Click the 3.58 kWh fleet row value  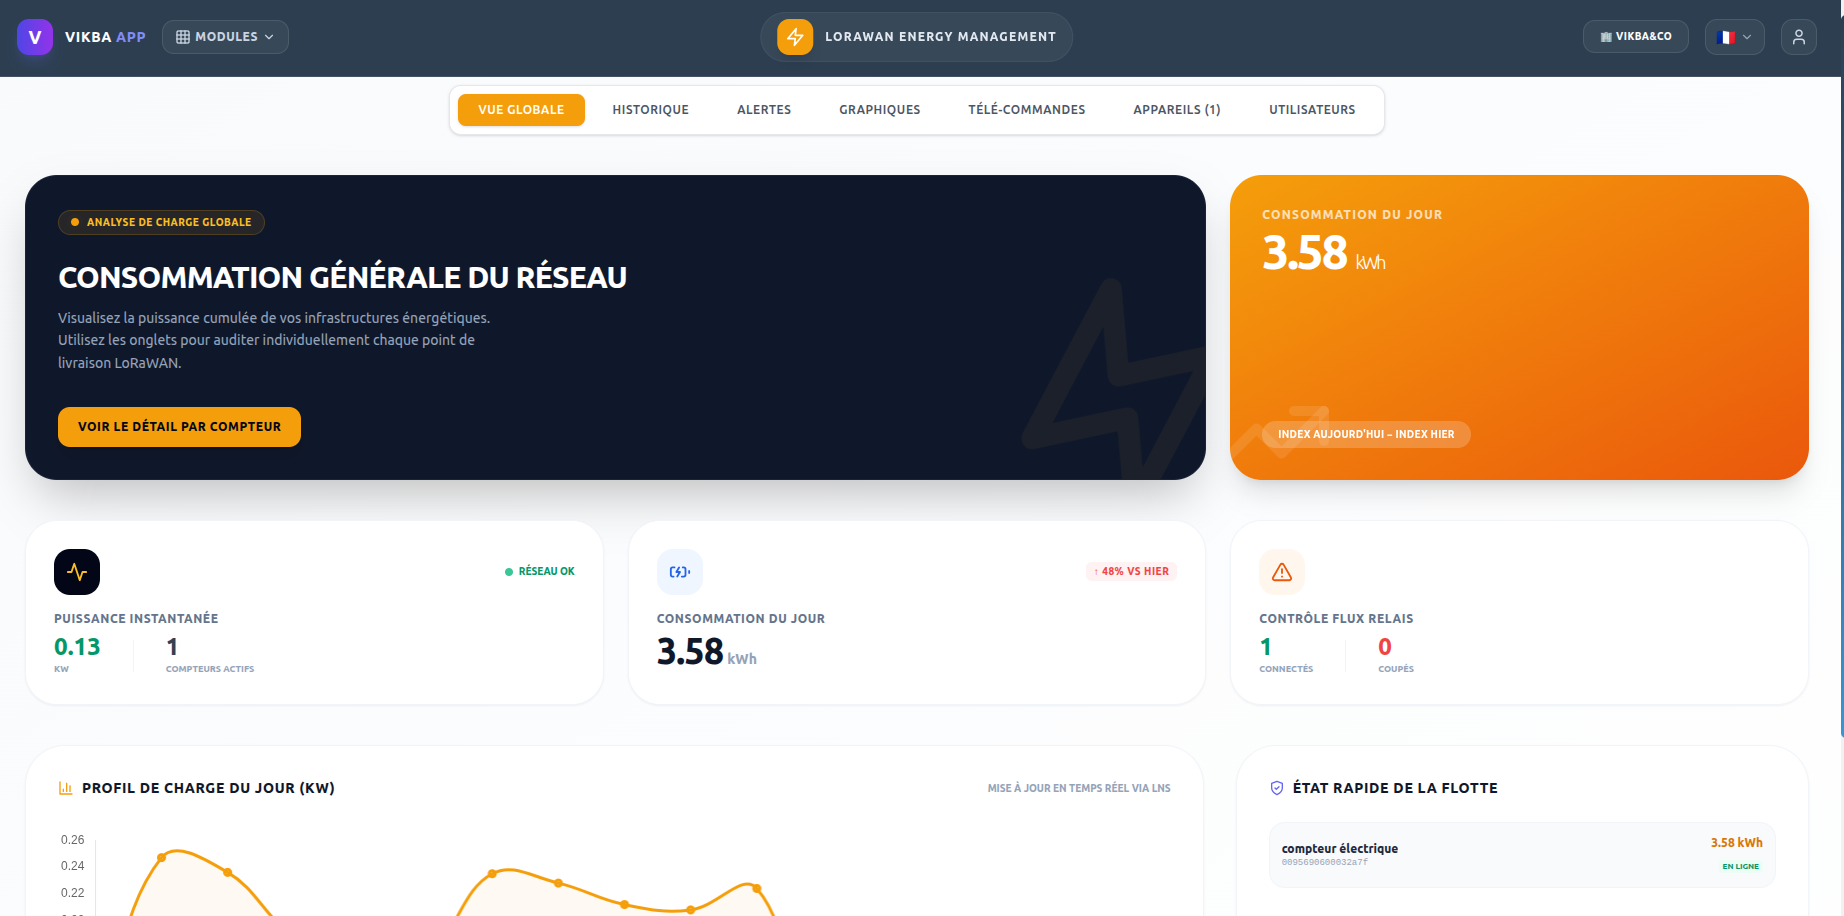pos(1736,843)
